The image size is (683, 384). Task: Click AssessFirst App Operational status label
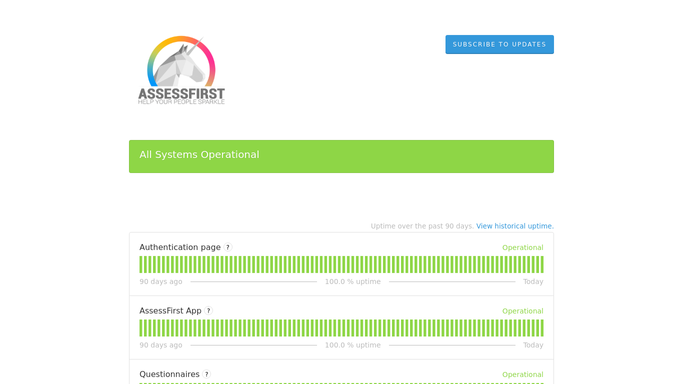[x=523, y=311]
